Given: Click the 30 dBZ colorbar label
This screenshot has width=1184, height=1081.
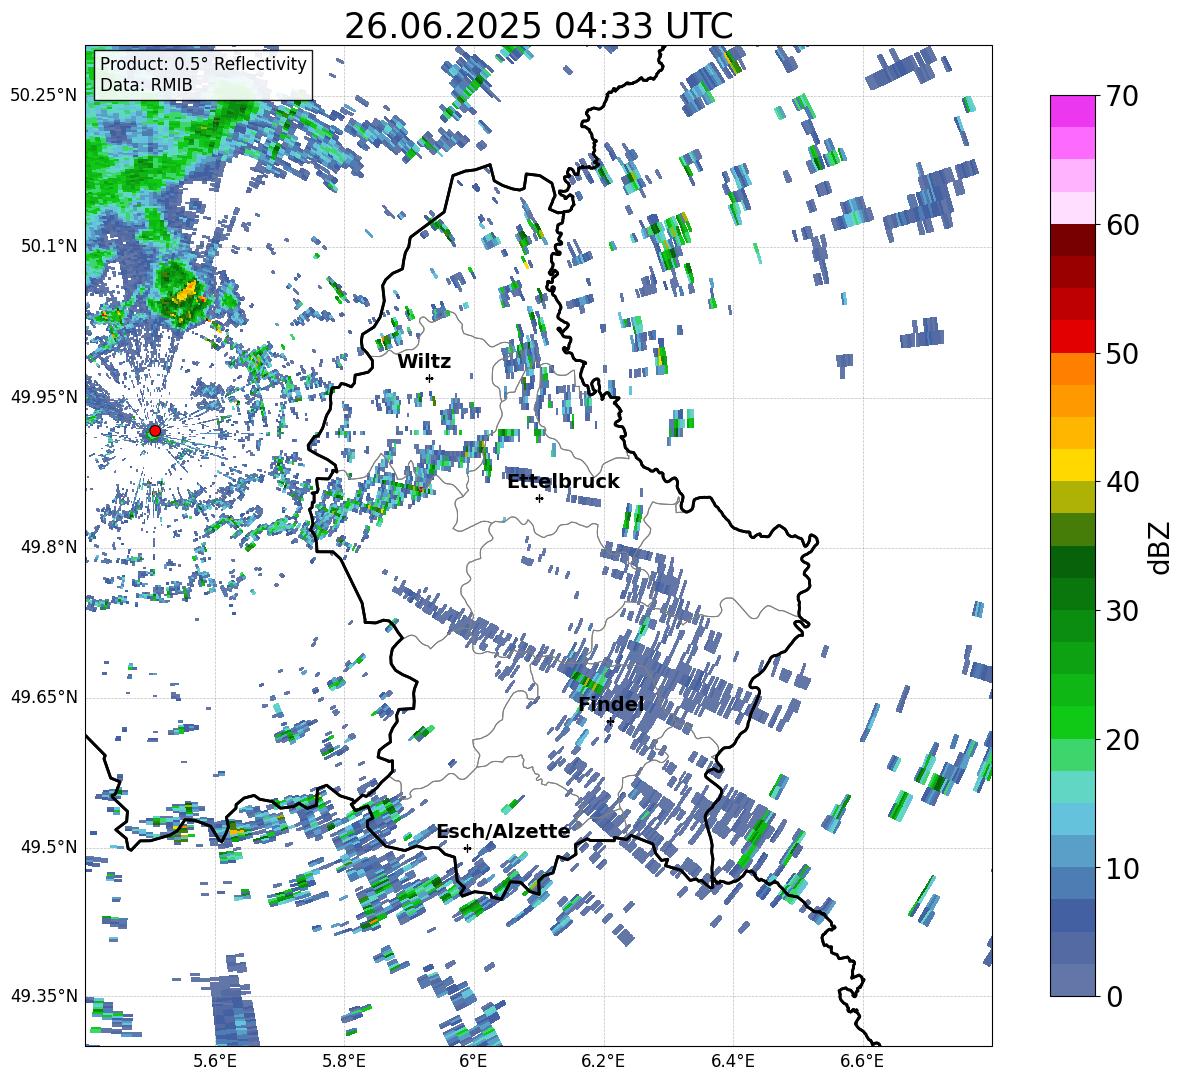Looking at the screenshot, I should point(1121,611).
